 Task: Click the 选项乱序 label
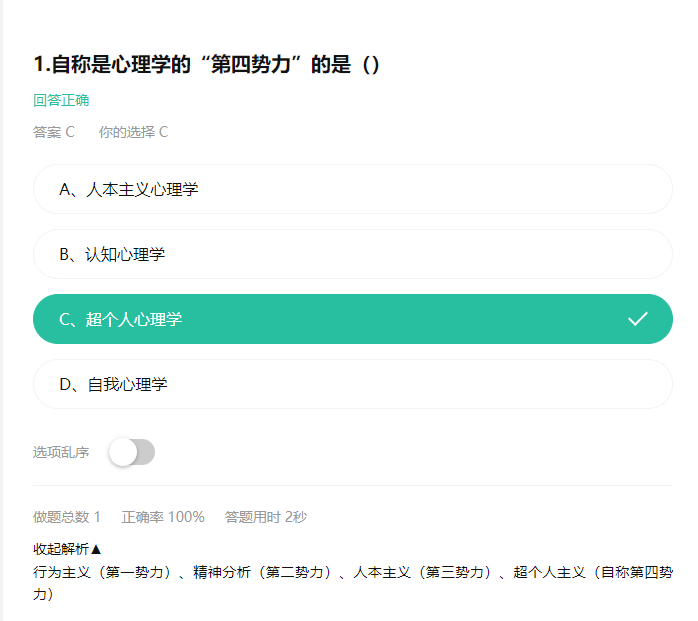[61, 452]
